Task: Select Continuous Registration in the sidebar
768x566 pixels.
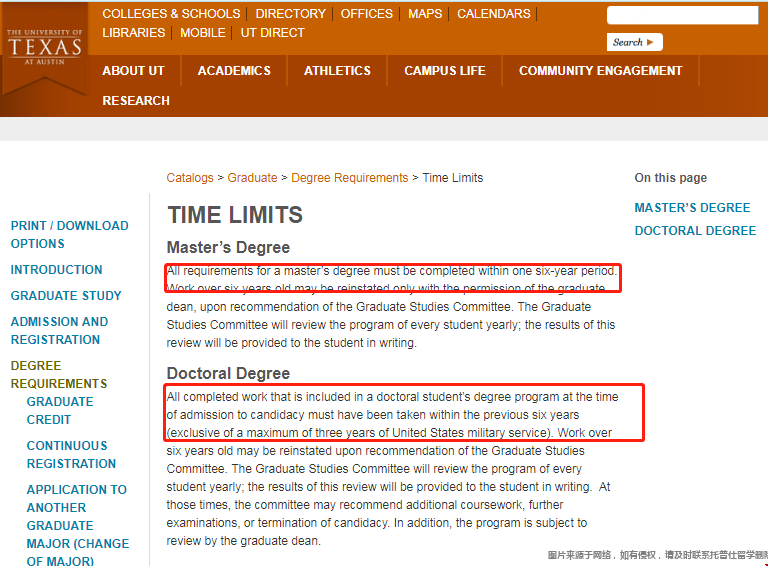Action: tap(71, 455)
